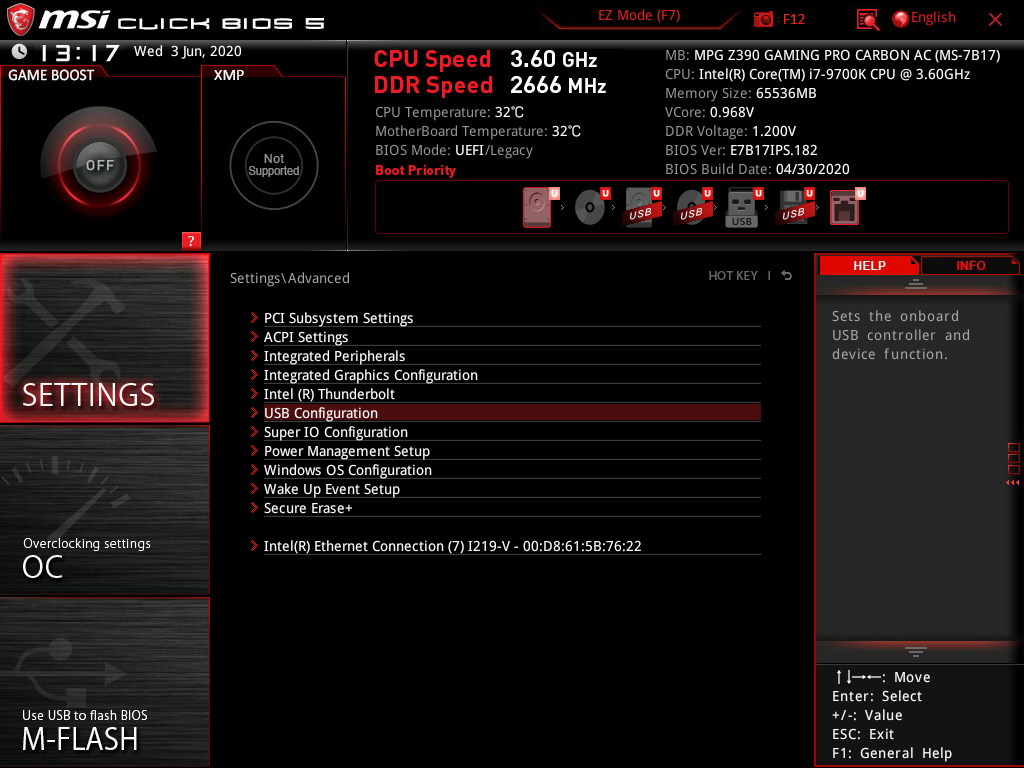Viewport: 1024px width, 768px height.
Task: Open the red question mark Game Boost help
Action: pos(191,240)
